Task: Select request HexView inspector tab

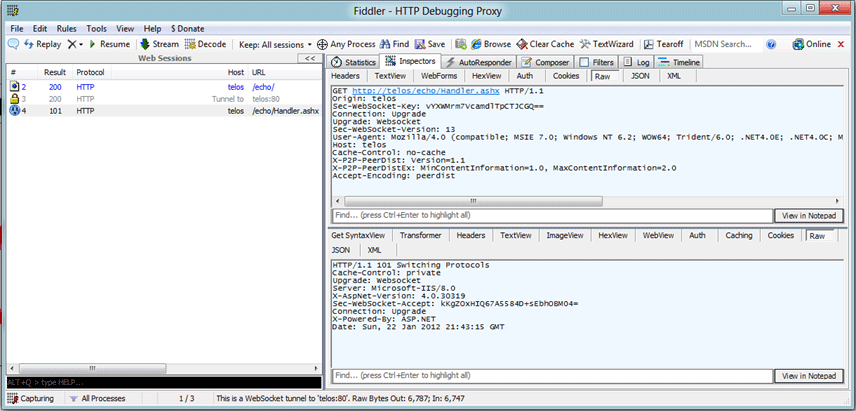Action: 486,76
